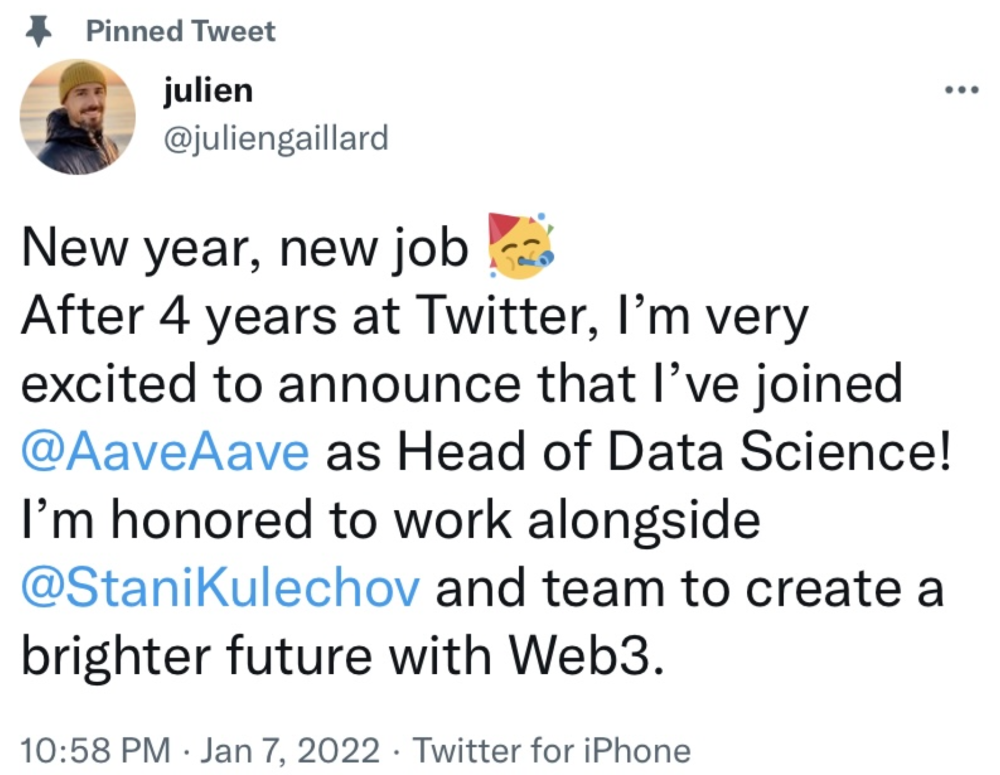Open the @AaveAave mention

pos(165,452)
